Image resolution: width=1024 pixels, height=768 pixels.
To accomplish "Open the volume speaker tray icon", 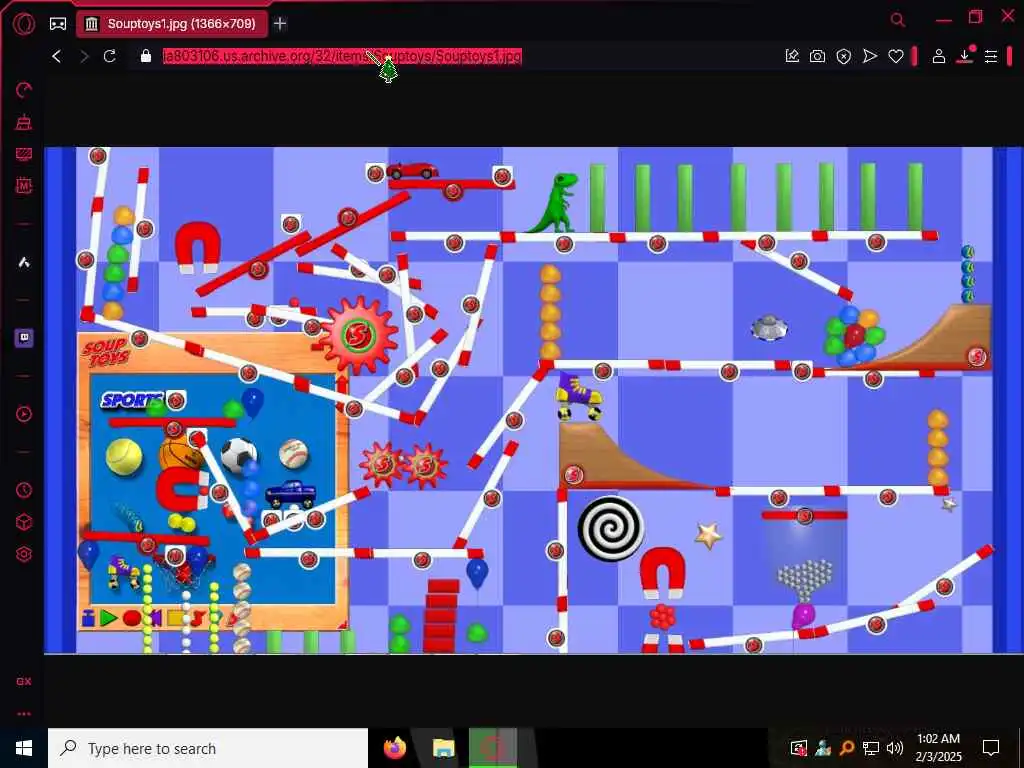I will tap(895, 748).
